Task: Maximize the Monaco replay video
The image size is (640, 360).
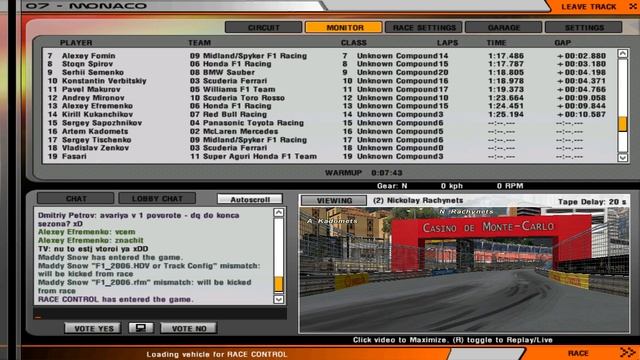Action: (x=464, y=270)
